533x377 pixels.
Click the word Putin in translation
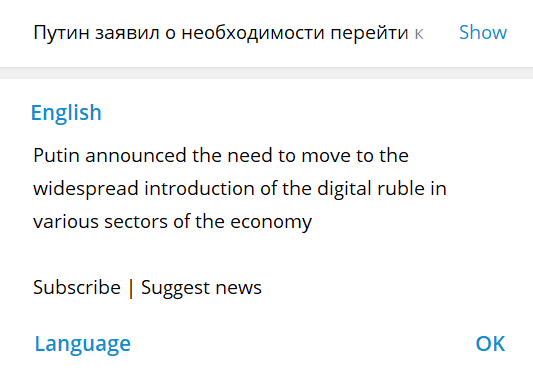tap(56, 156)
